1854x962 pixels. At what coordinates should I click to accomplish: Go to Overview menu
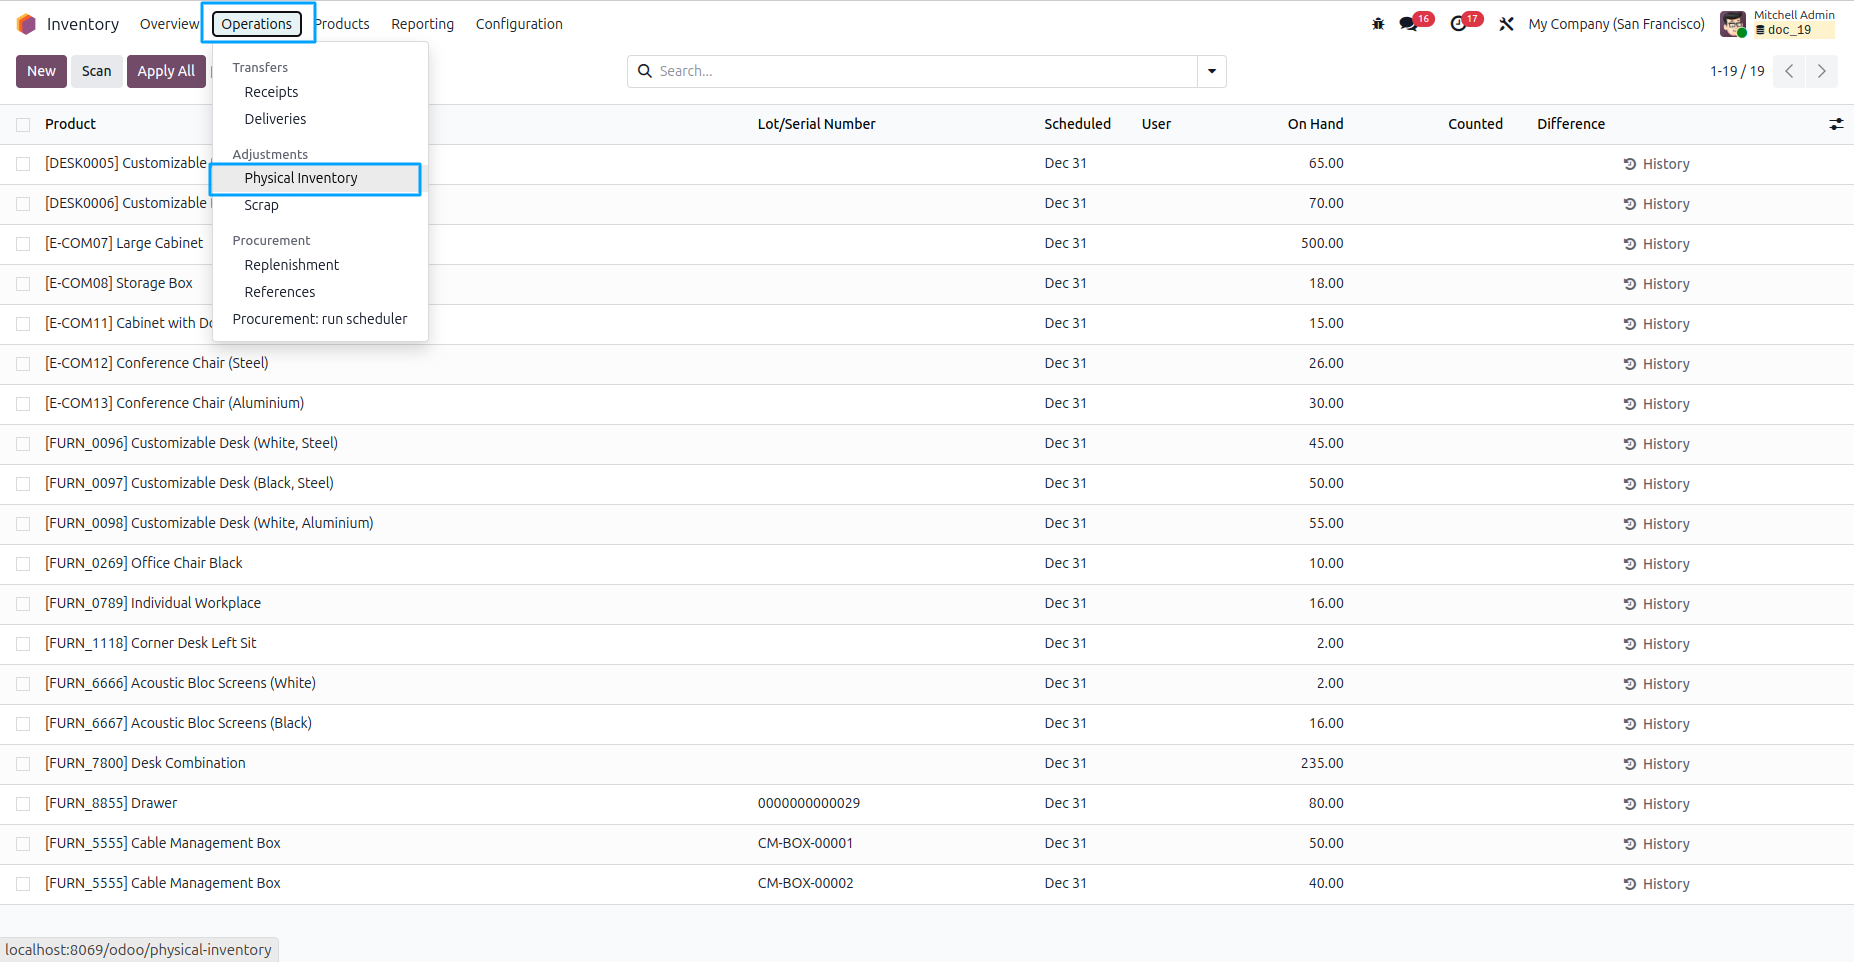(x=169, y=24)
